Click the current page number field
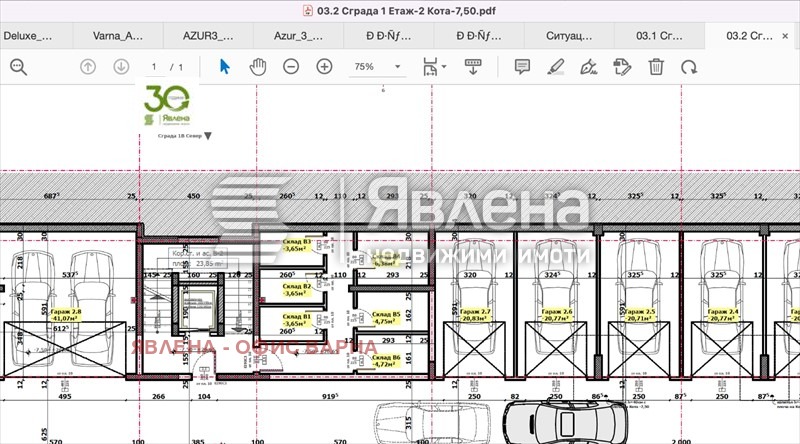This screenshot has width=800, height=444. click(155, 67)
